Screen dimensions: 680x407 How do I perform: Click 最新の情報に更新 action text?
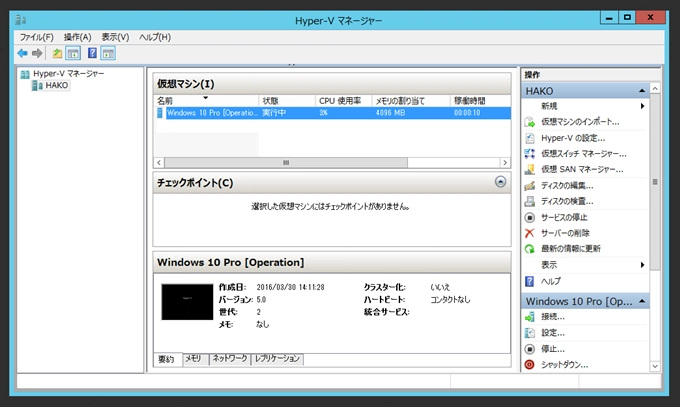tap(571, 249)
